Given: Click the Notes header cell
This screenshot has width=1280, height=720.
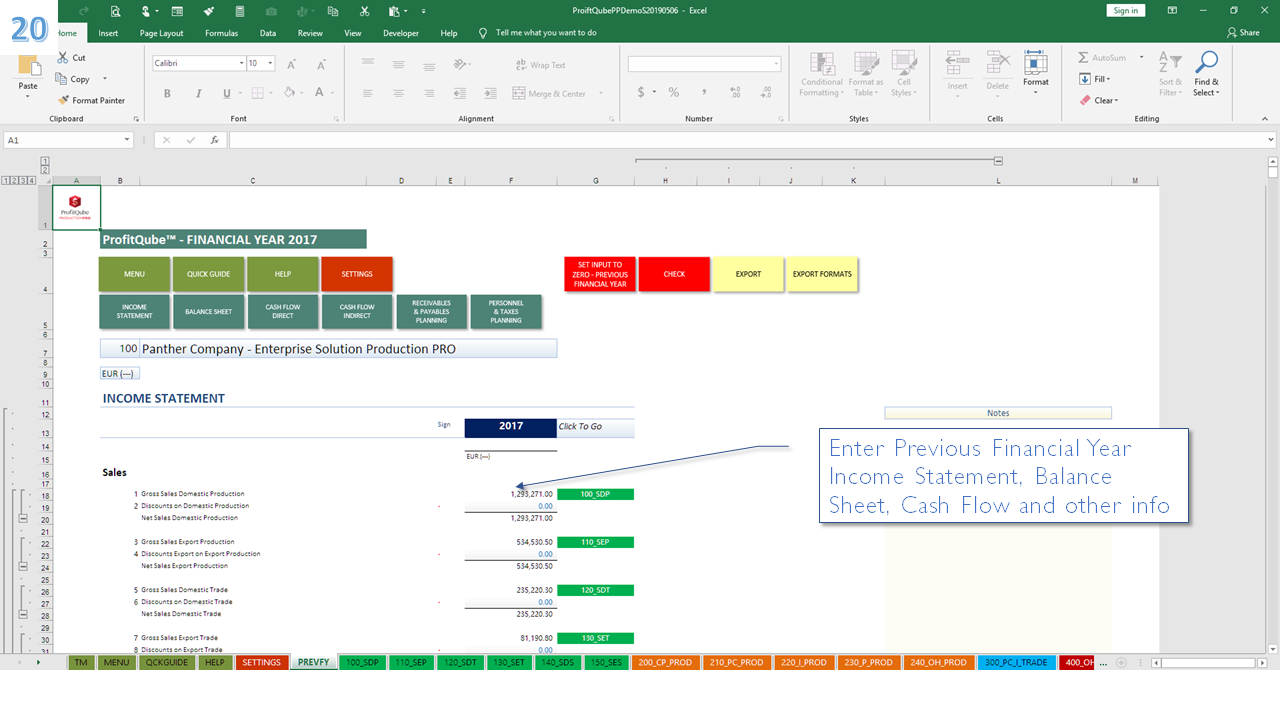Looking at the screenshot, I should click(998, 413).
